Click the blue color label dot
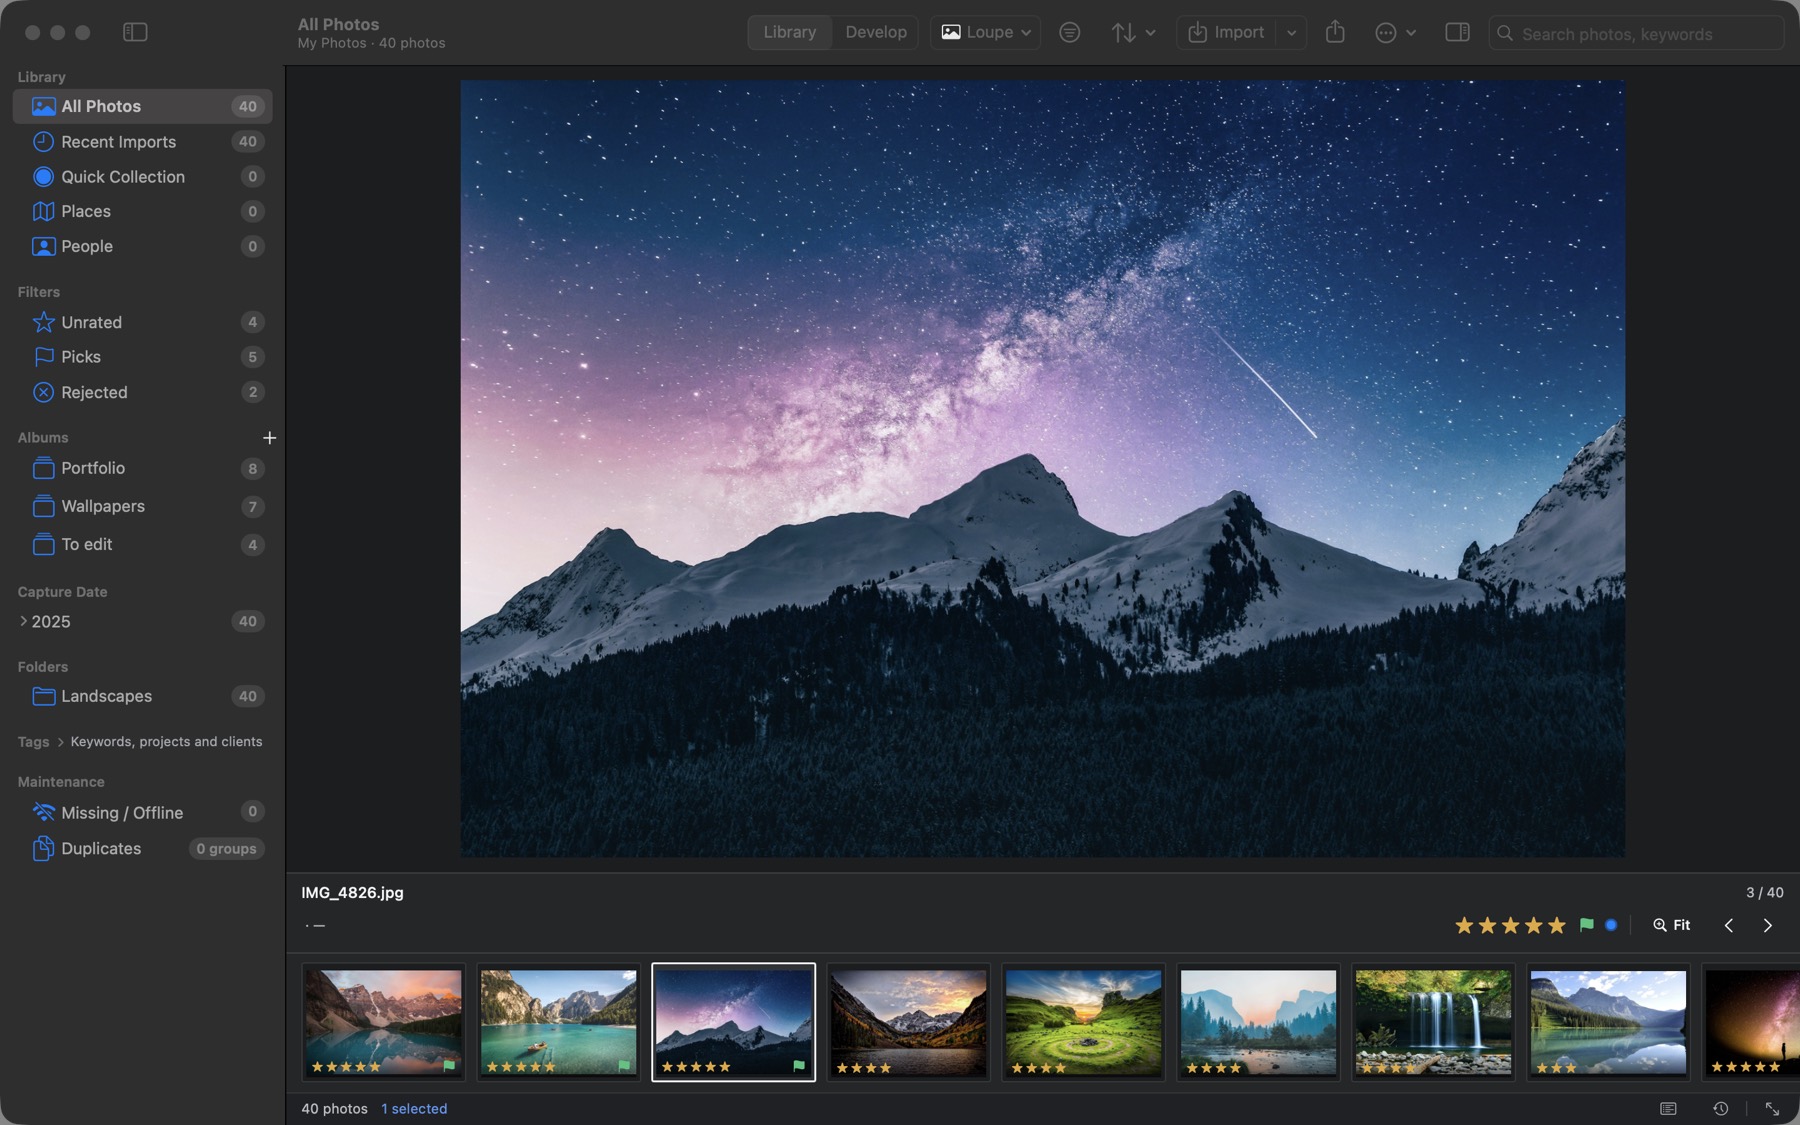The height and width of the screenshot is (1125, 1800). coord(1611,925)
